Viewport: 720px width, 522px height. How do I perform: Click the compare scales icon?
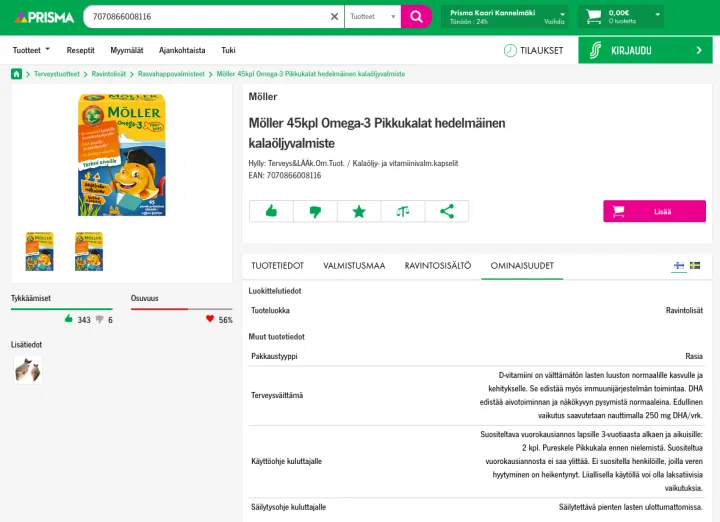(403, 211)
